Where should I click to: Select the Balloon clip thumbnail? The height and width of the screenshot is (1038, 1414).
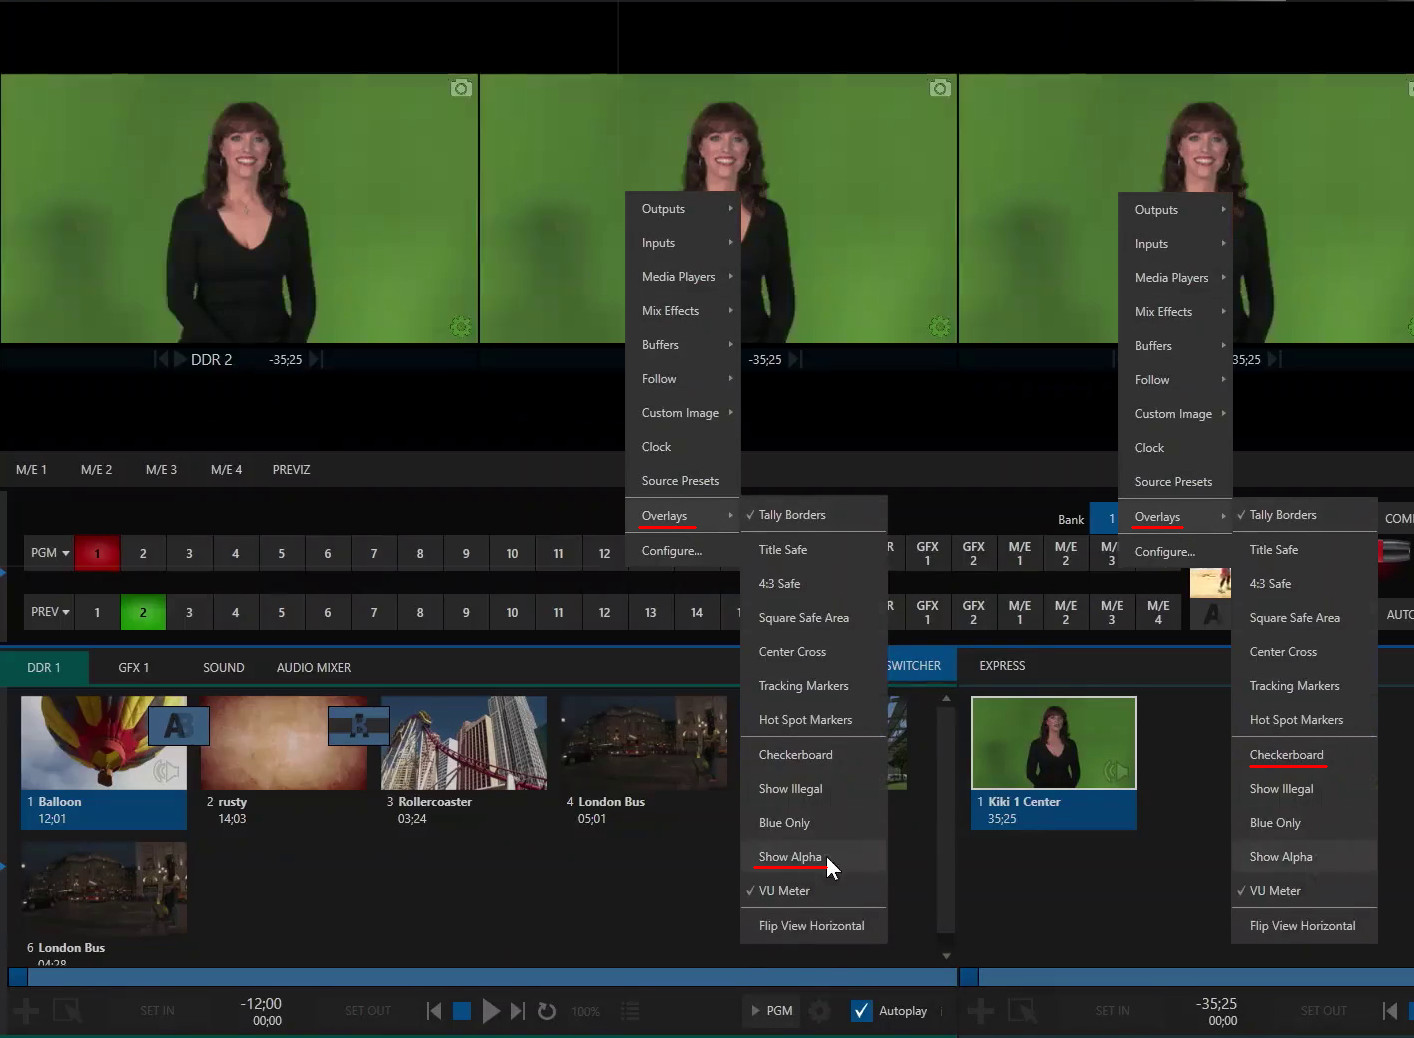click(x=104, y=743)
